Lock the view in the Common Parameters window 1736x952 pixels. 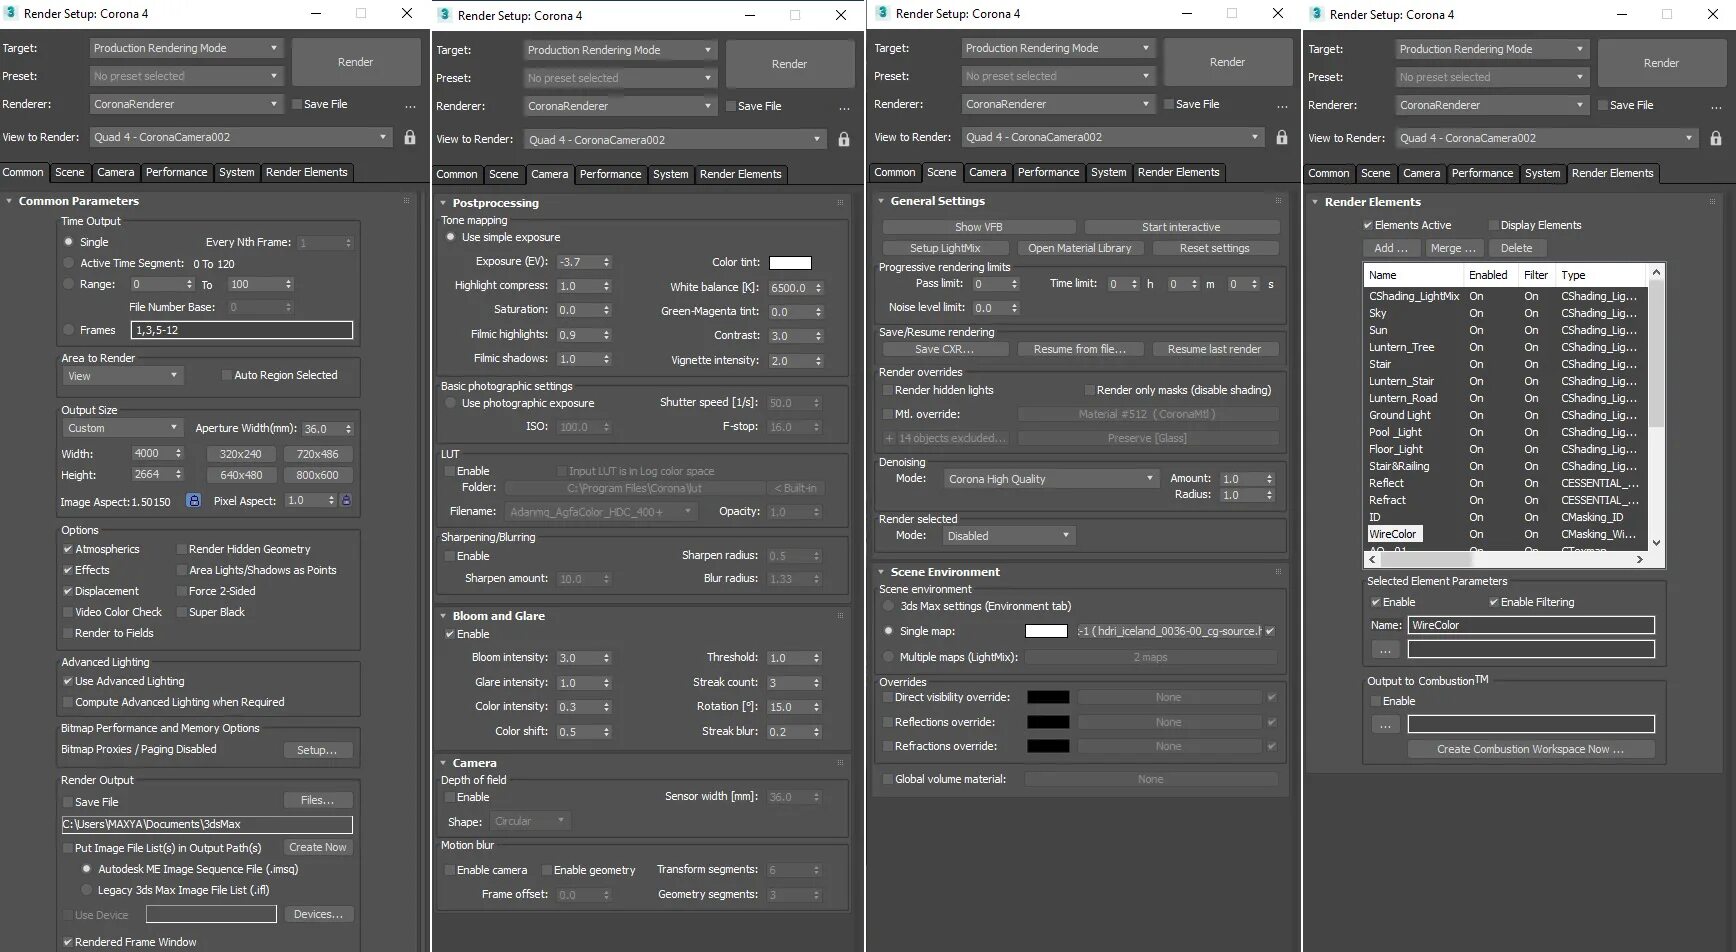point(410,138)
